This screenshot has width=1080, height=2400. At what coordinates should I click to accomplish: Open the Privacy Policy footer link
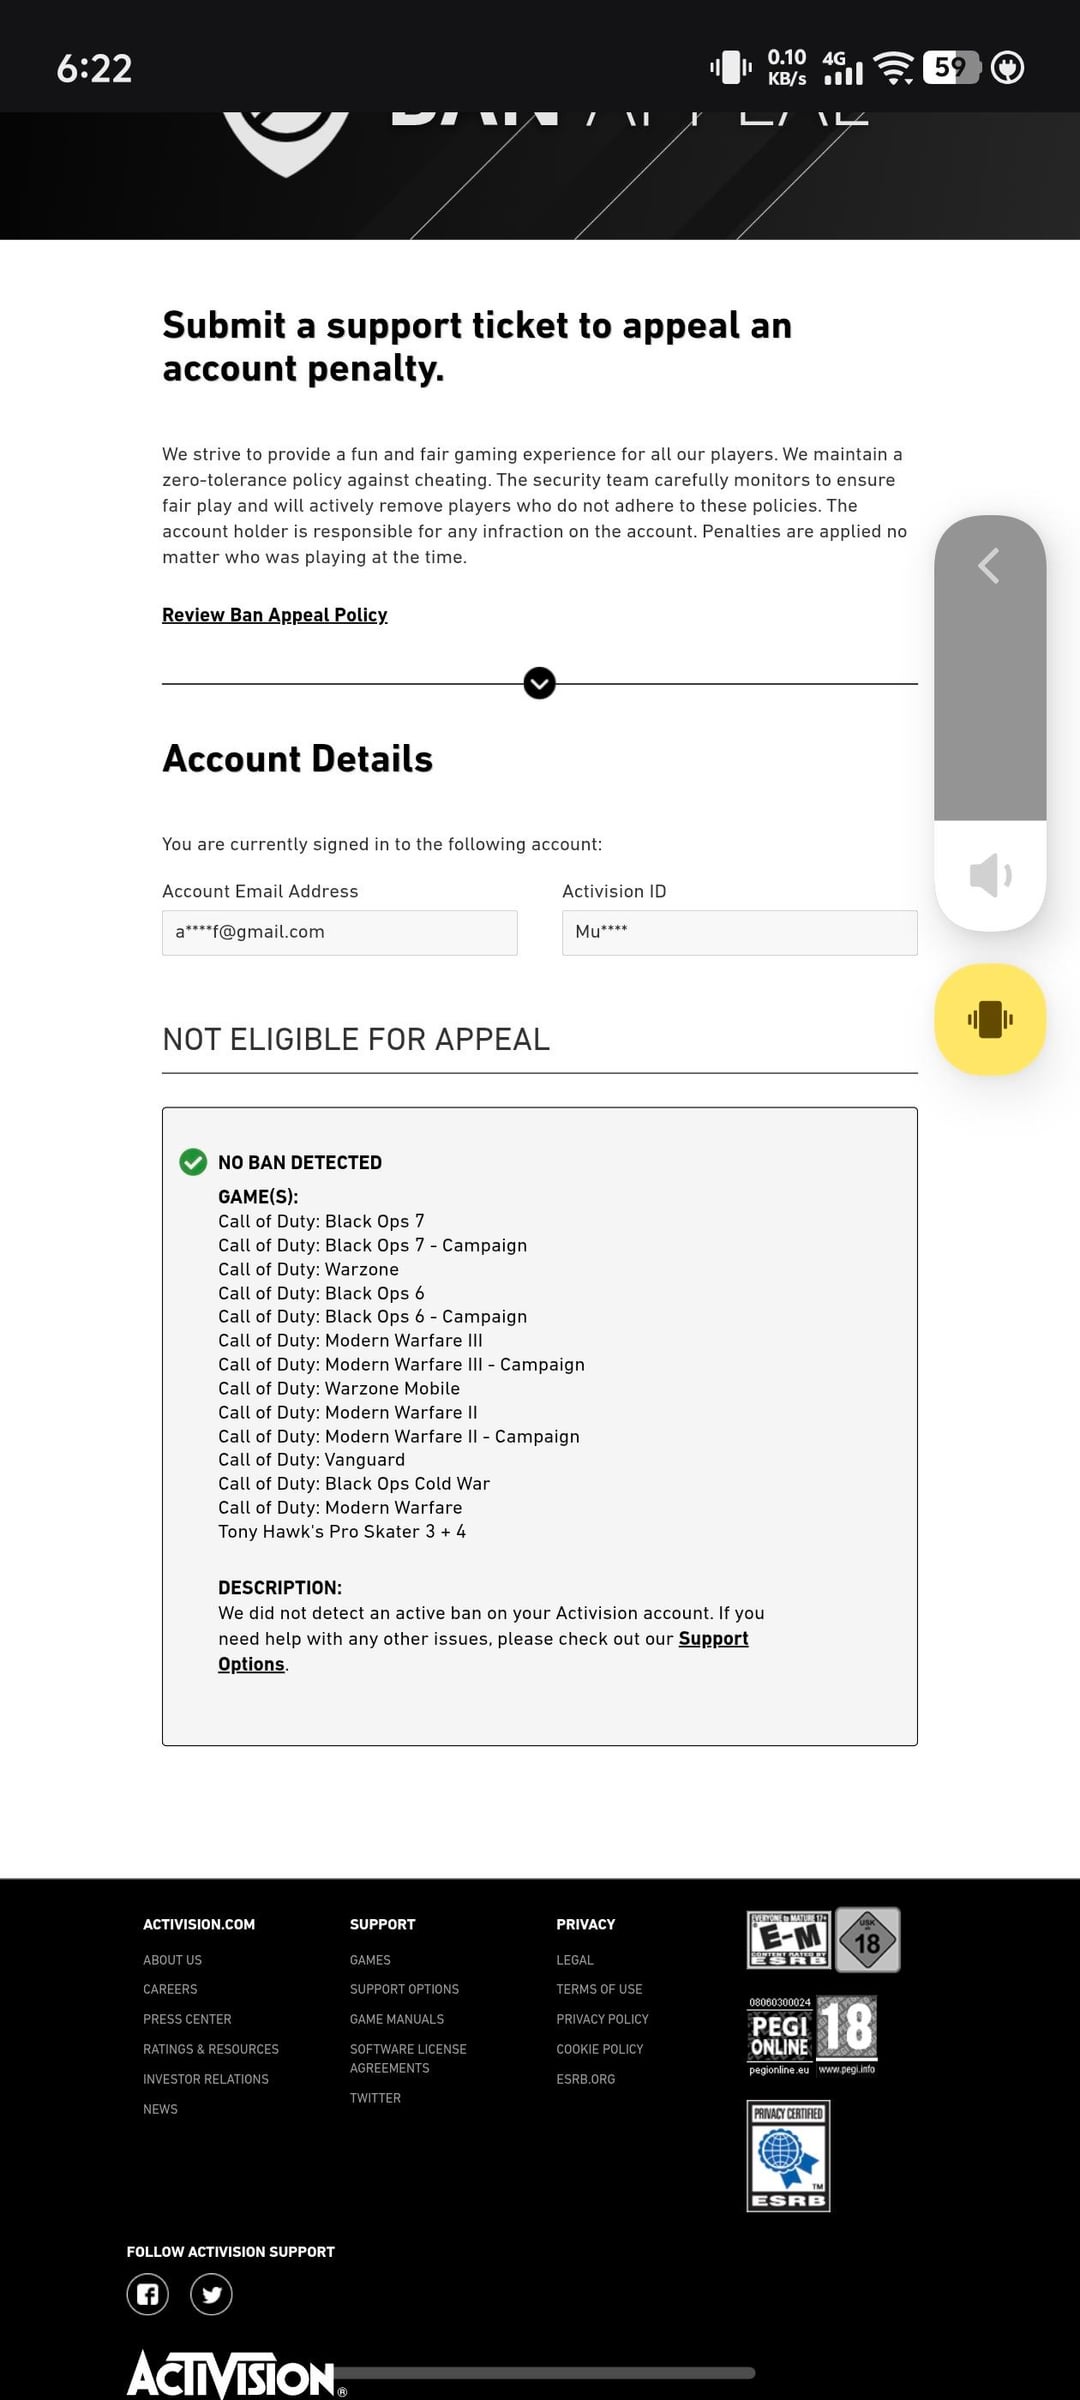coord(602,2019)
